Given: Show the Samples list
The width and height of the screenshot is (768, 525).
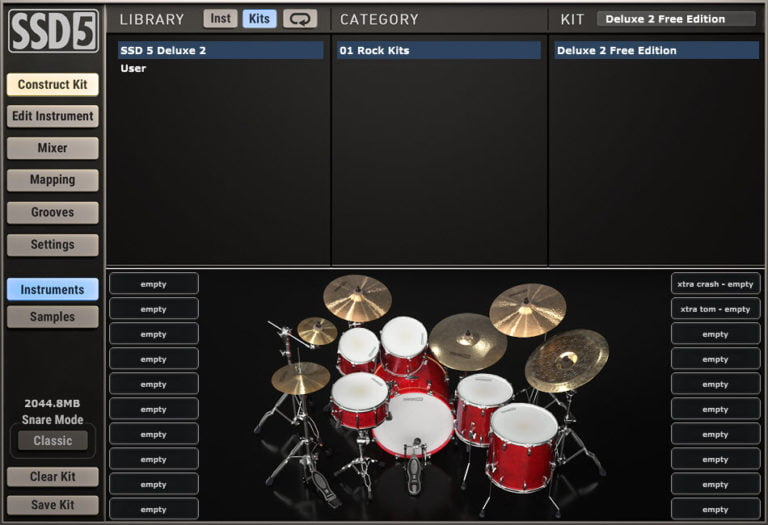Looking at the screenshot, I should tap(52, 316).
